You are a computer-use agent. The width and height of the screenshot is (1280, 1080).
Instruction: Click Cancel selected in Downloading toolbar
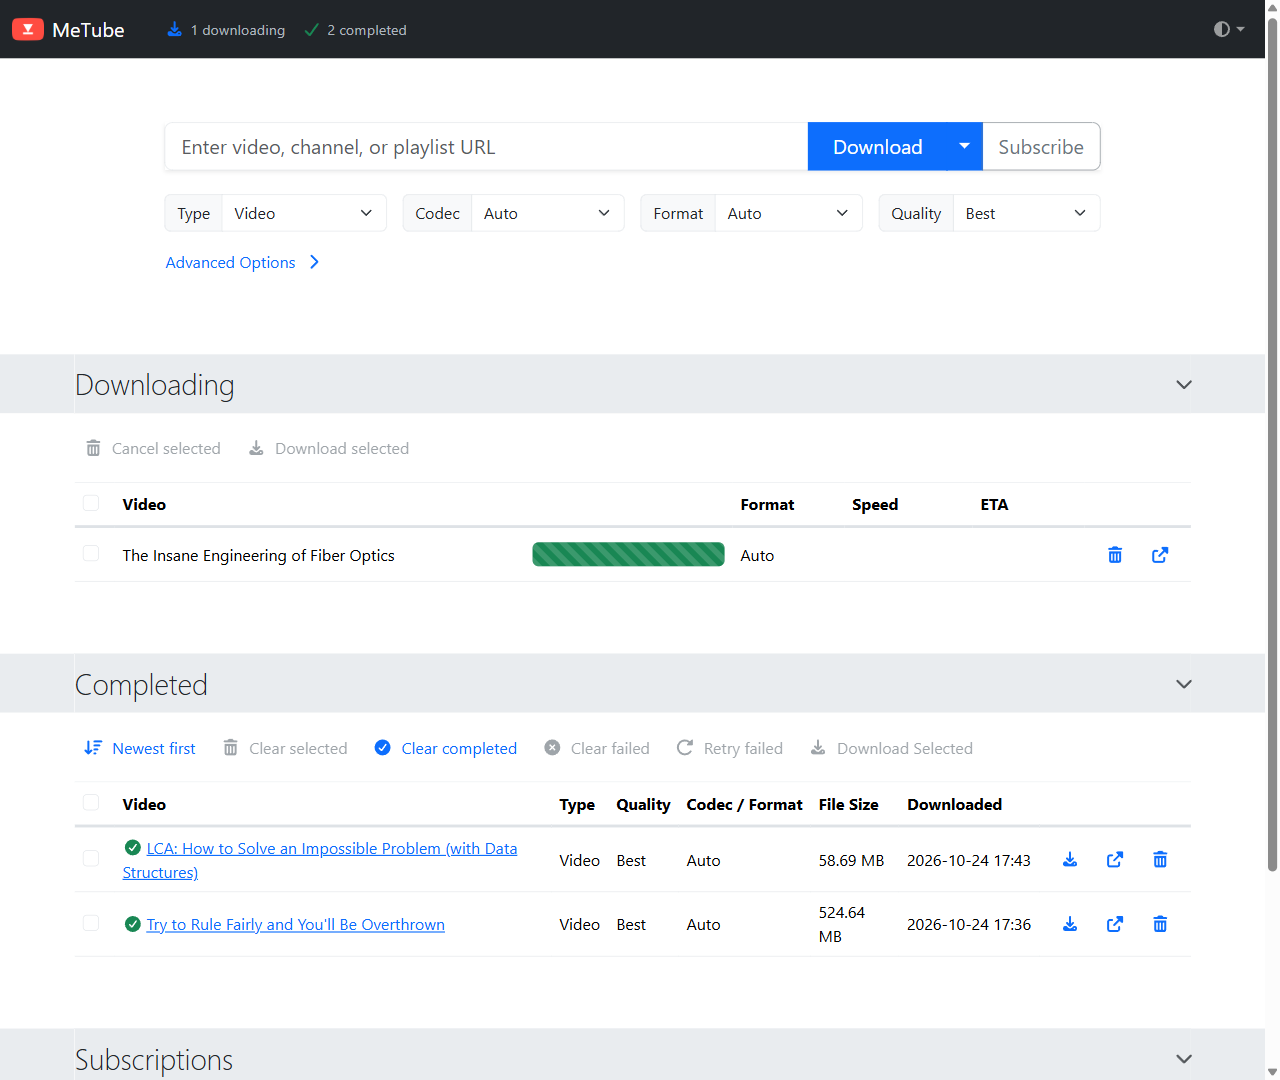pos(153,448)
